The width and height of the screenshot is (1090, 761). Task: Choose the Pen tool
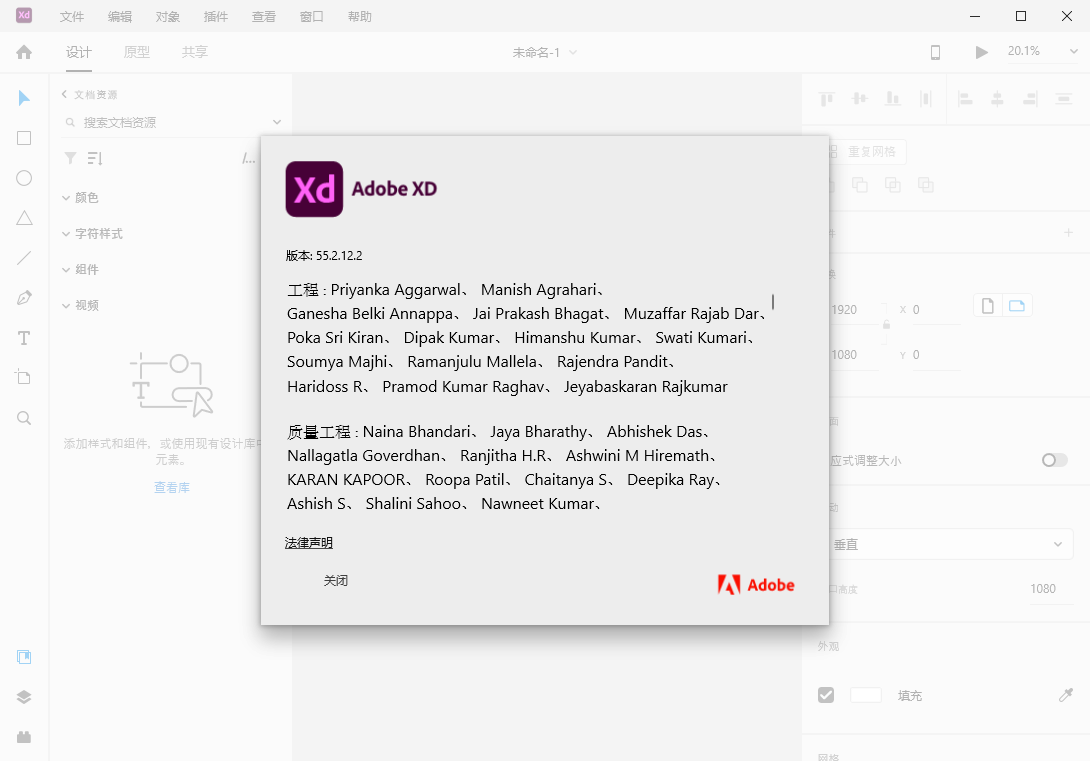point(24,298)
